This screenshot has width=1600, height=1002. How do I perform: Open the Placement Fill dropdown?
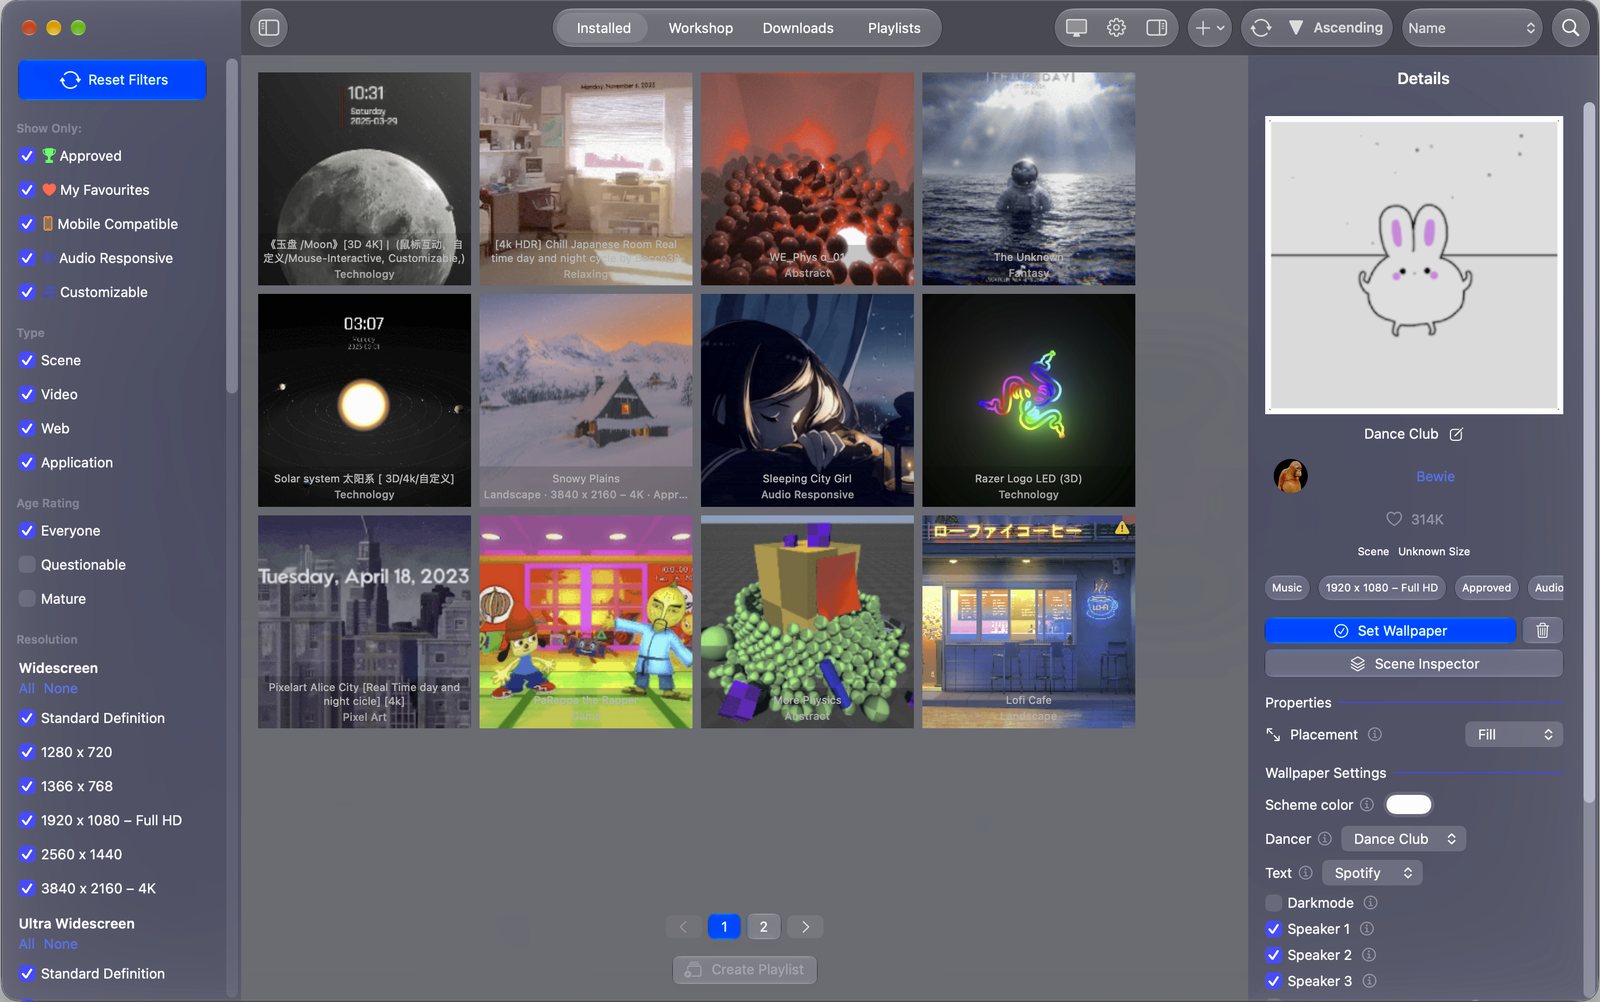(1513, 734)
